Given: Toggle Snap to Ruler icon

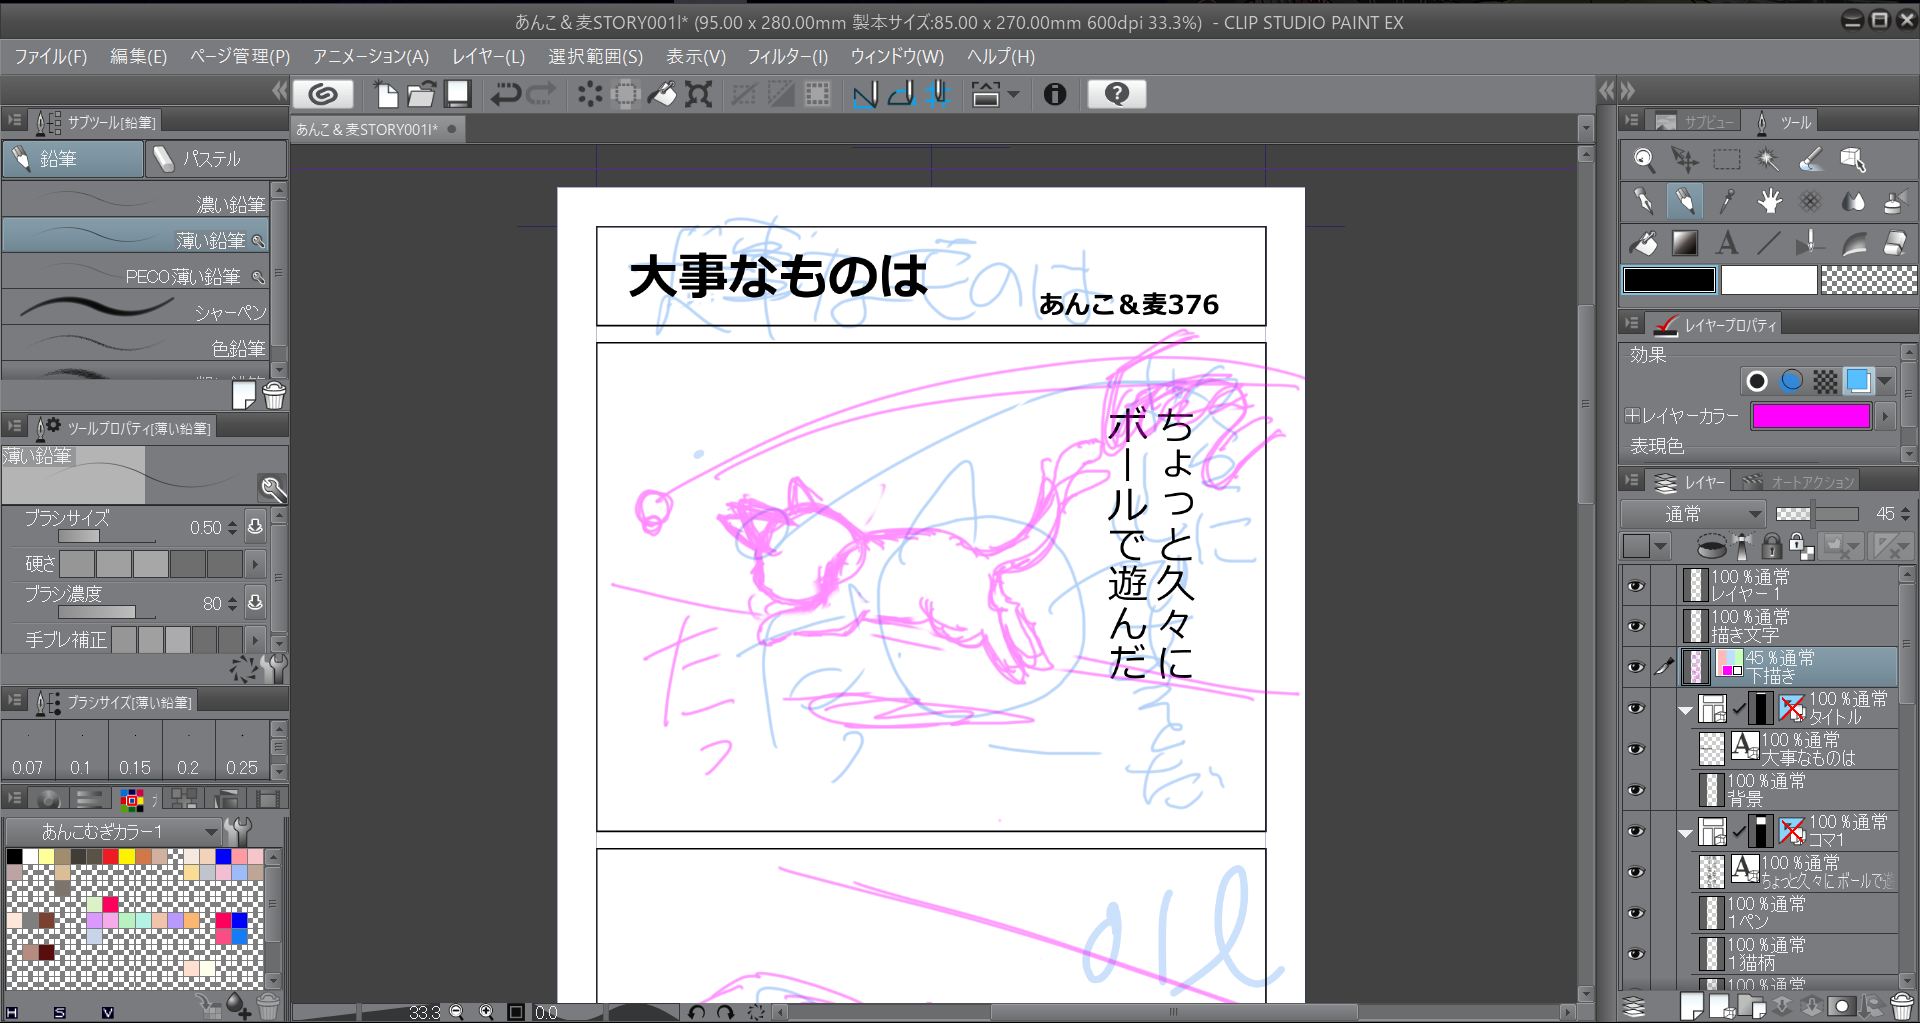Looking at the screenshot, I should point(865,94).
